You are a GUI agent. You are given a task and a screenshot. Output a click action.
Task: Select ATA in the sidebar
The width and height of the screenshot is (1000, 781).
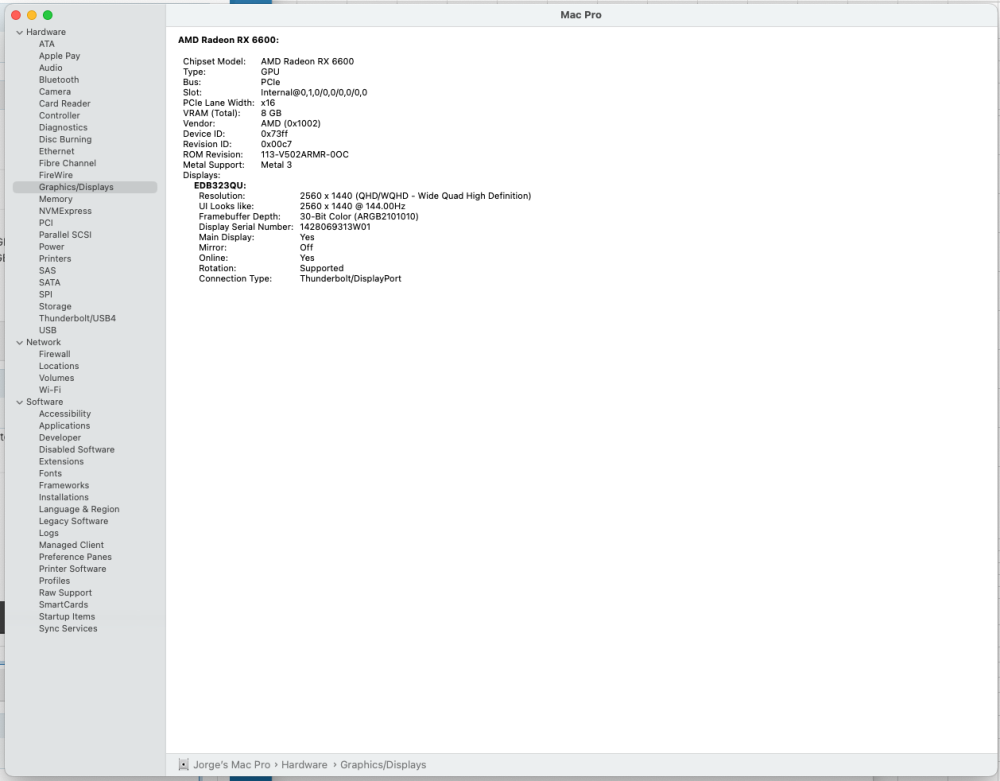[47, 44]
